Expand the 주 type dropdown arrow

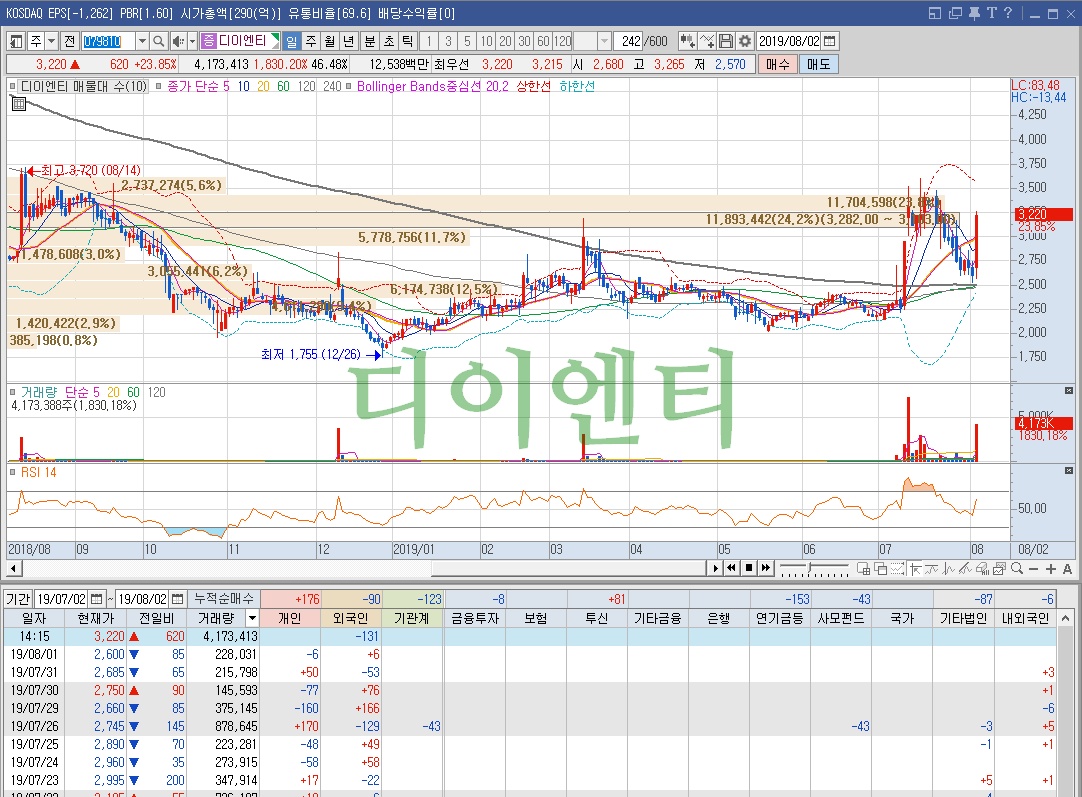tap(51, 41)
